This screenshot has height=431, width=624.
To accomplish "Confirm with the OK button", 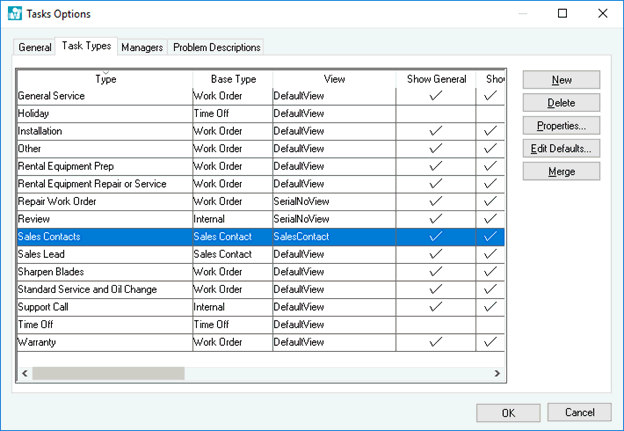I will click(x=508, y=413).
